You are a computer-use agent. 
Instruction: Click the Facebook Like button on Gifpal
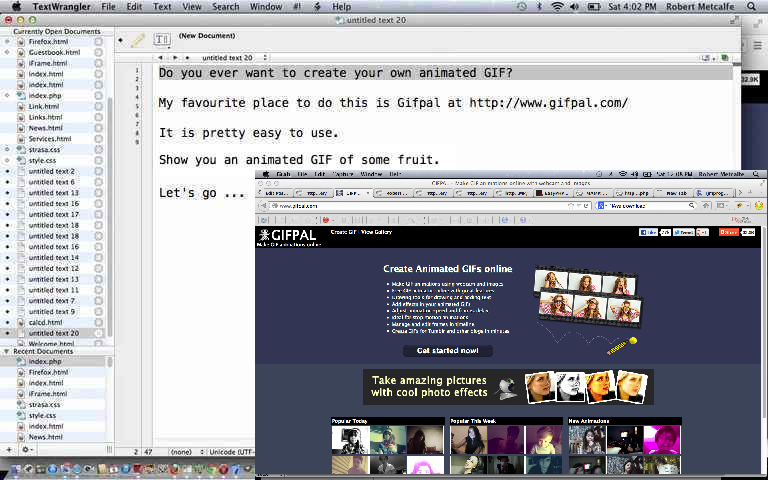pyautogui.click(x=648, y=232)
